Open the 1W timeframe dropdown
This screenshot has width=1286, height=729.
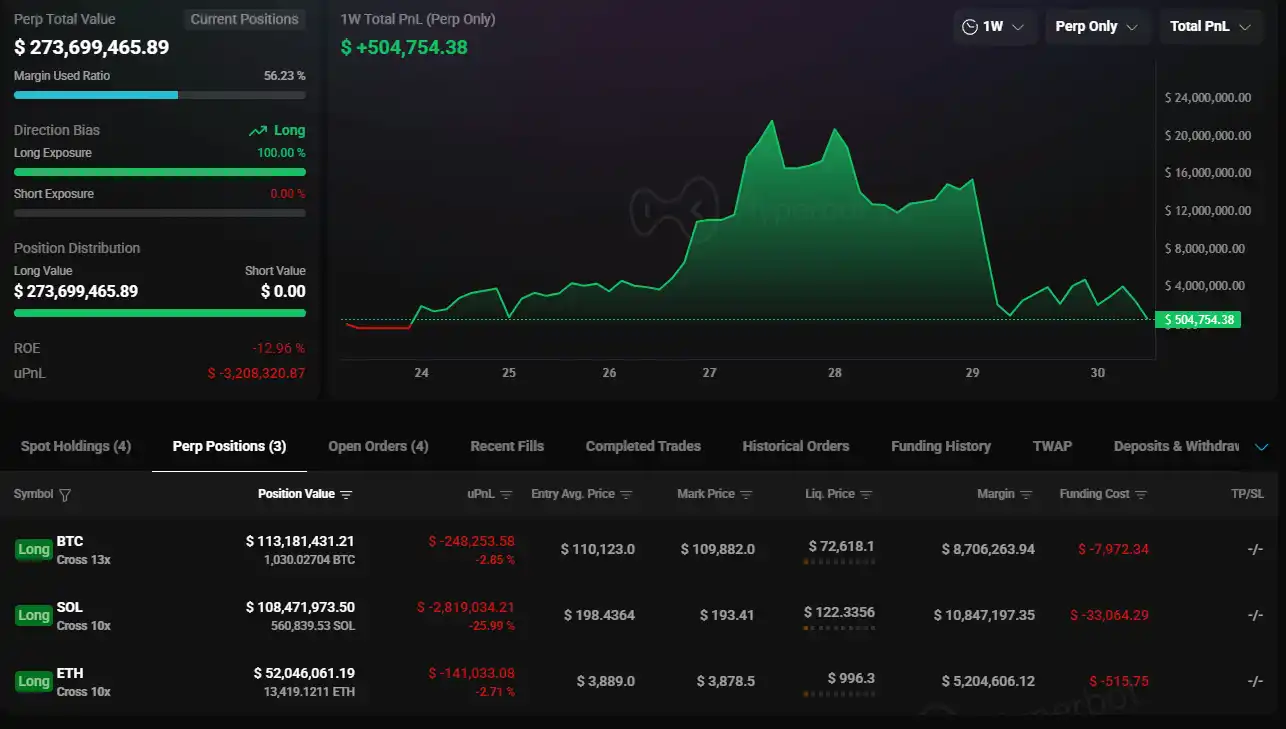993,26
